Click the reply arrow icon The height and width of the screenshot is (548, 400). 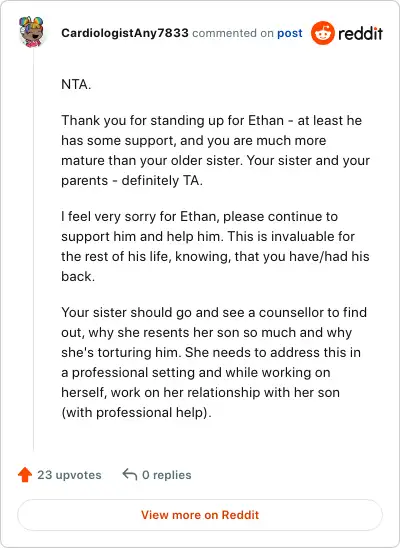129,474
